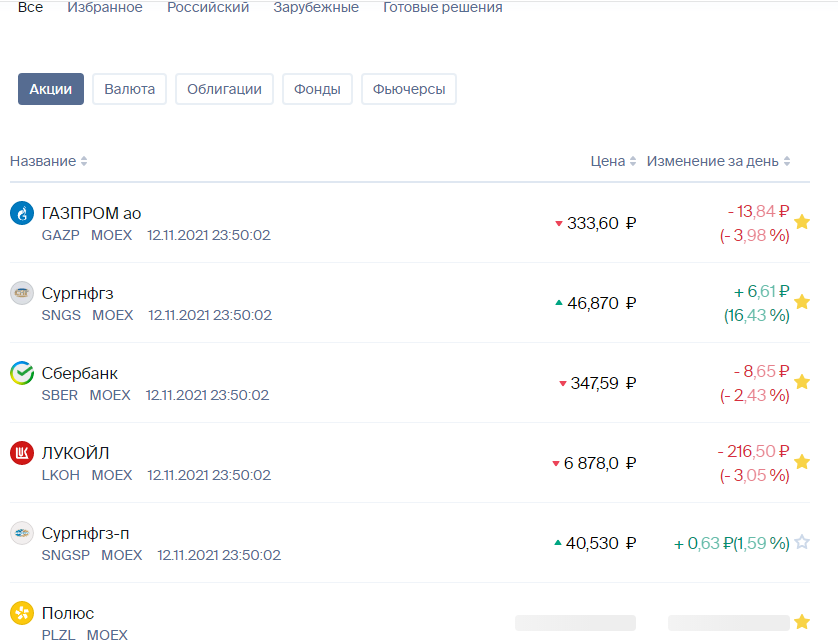Open the ЛУКОЙЛ stock entry
Image resolution: width=838 pixels, height=640 pixels.
(75, 453)
